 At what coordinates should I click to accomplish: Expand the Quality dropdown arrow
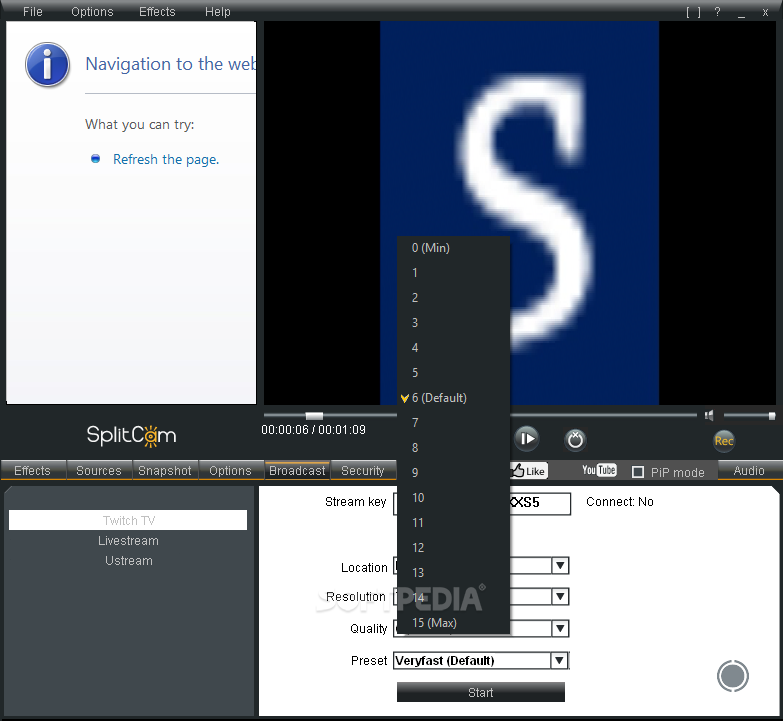560,629
